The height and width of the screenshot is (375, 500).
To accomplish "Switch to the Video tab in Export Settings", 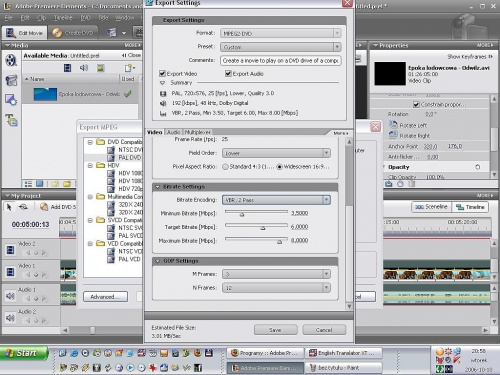I will (x=155, y=132).
